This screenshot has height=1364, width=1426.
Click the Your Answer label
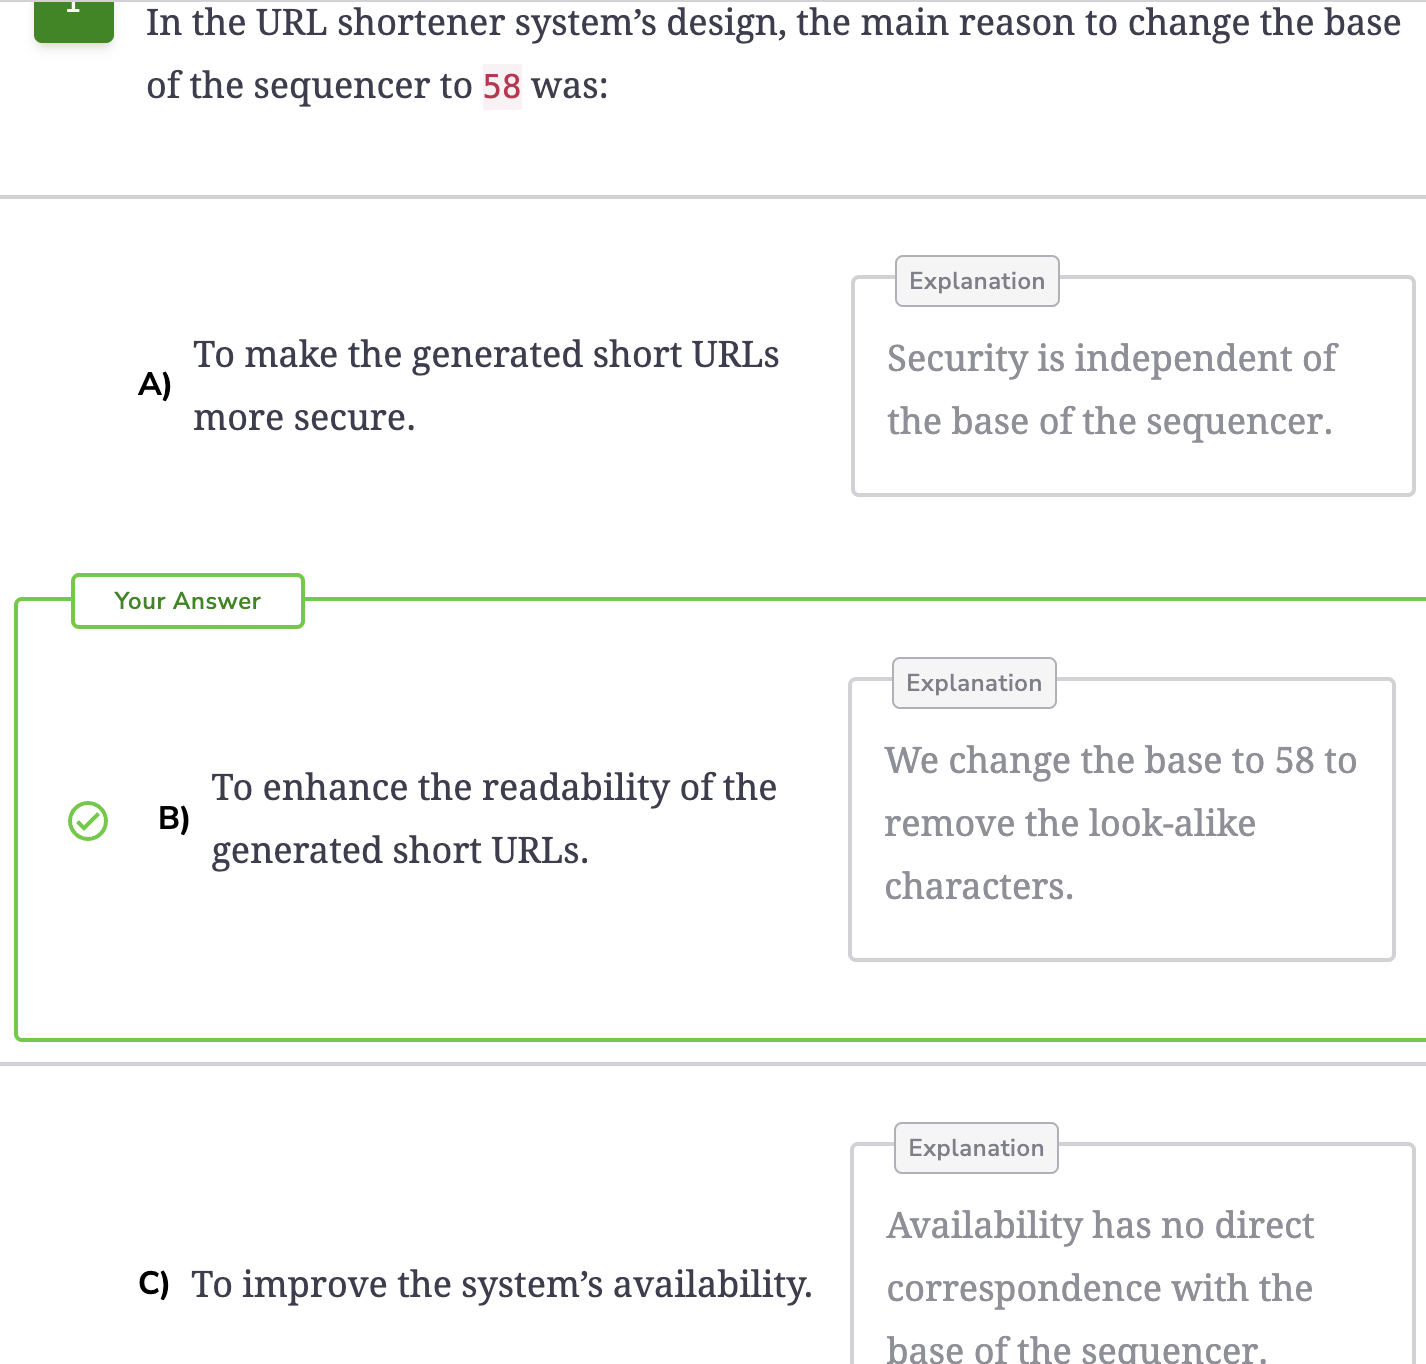tap(188, 601)
